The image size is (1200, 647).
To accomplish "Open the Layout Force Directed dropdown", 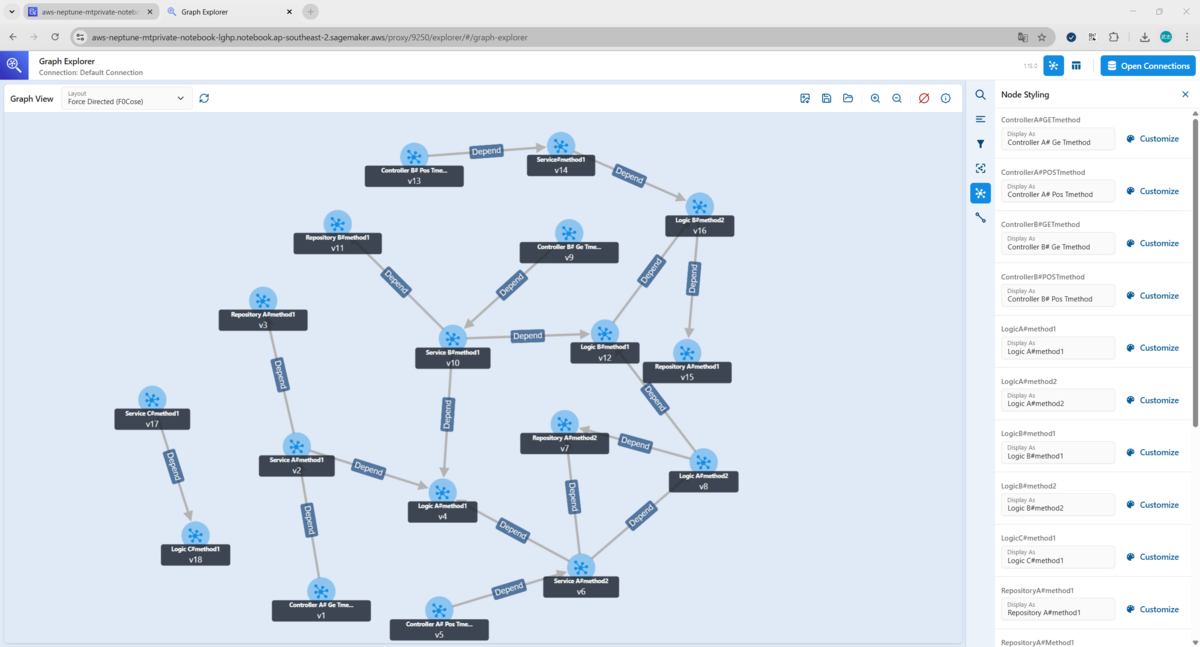I will pos(126,98).
